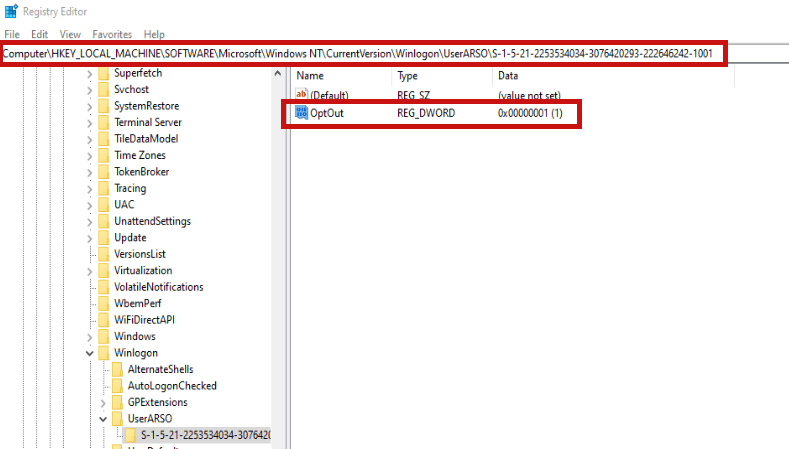Expand the Svchost key
This screenshot has width=789, height=449.
(90, 91)
